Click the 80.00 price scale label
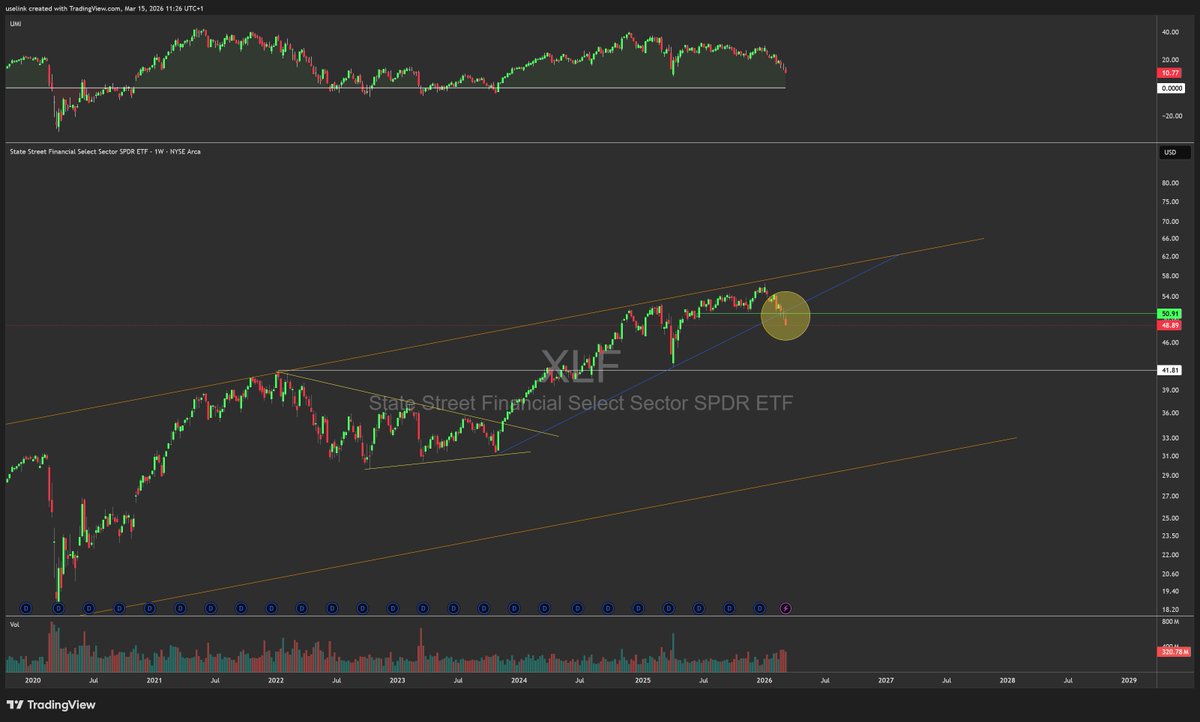 (1171, 183)
